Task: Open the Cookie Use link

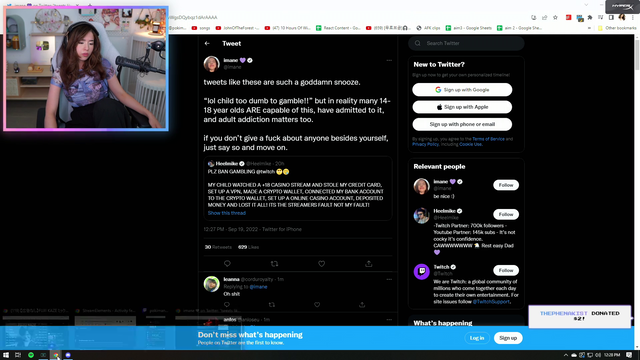Action: (471, 144)
